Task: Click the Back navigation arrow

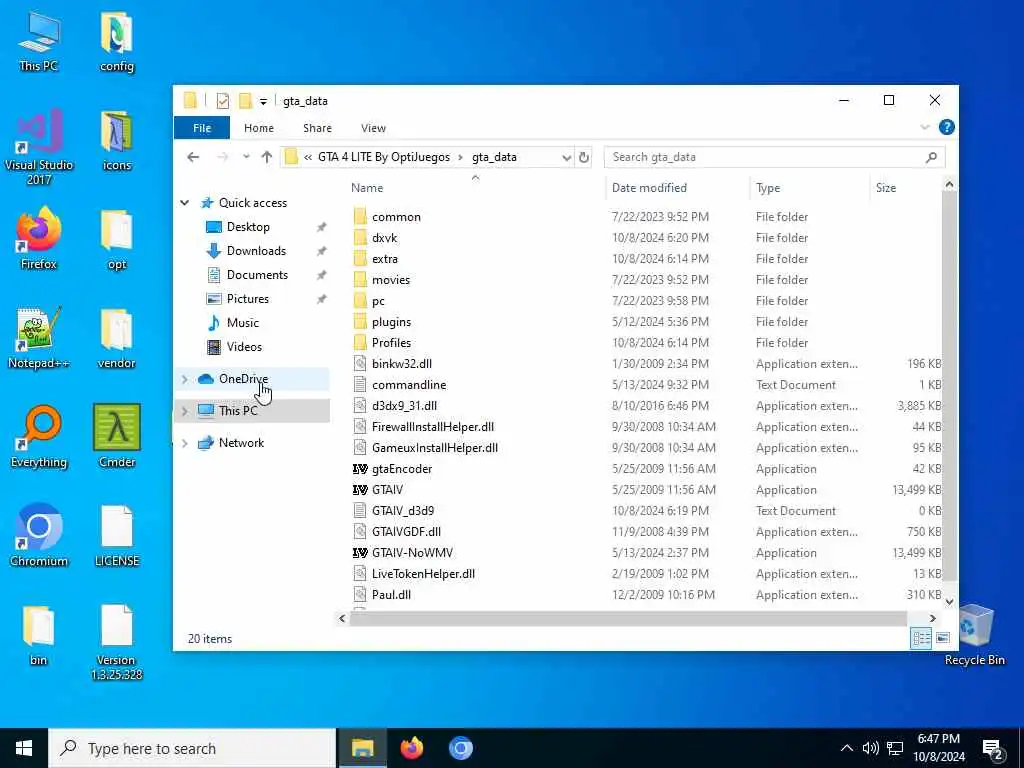Action: pos(193,157)
